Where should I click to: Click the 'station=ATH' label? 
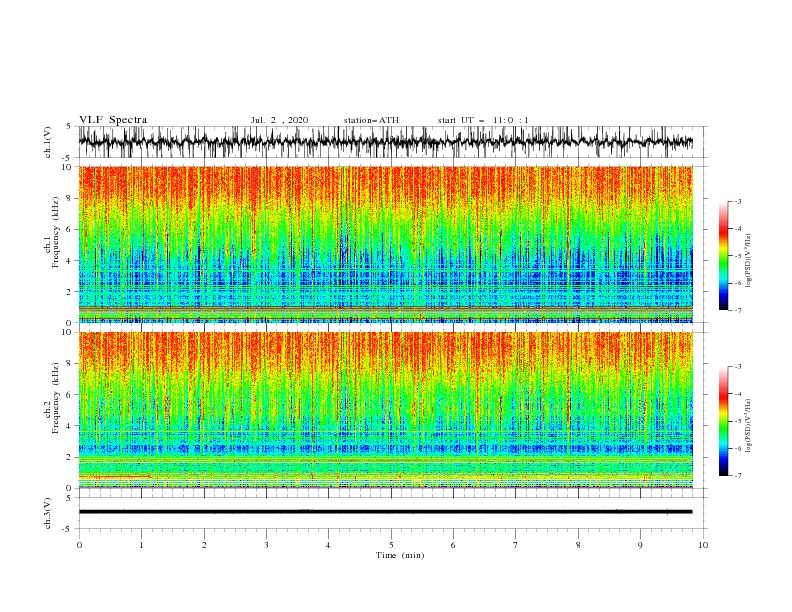[x=371, y=120]
